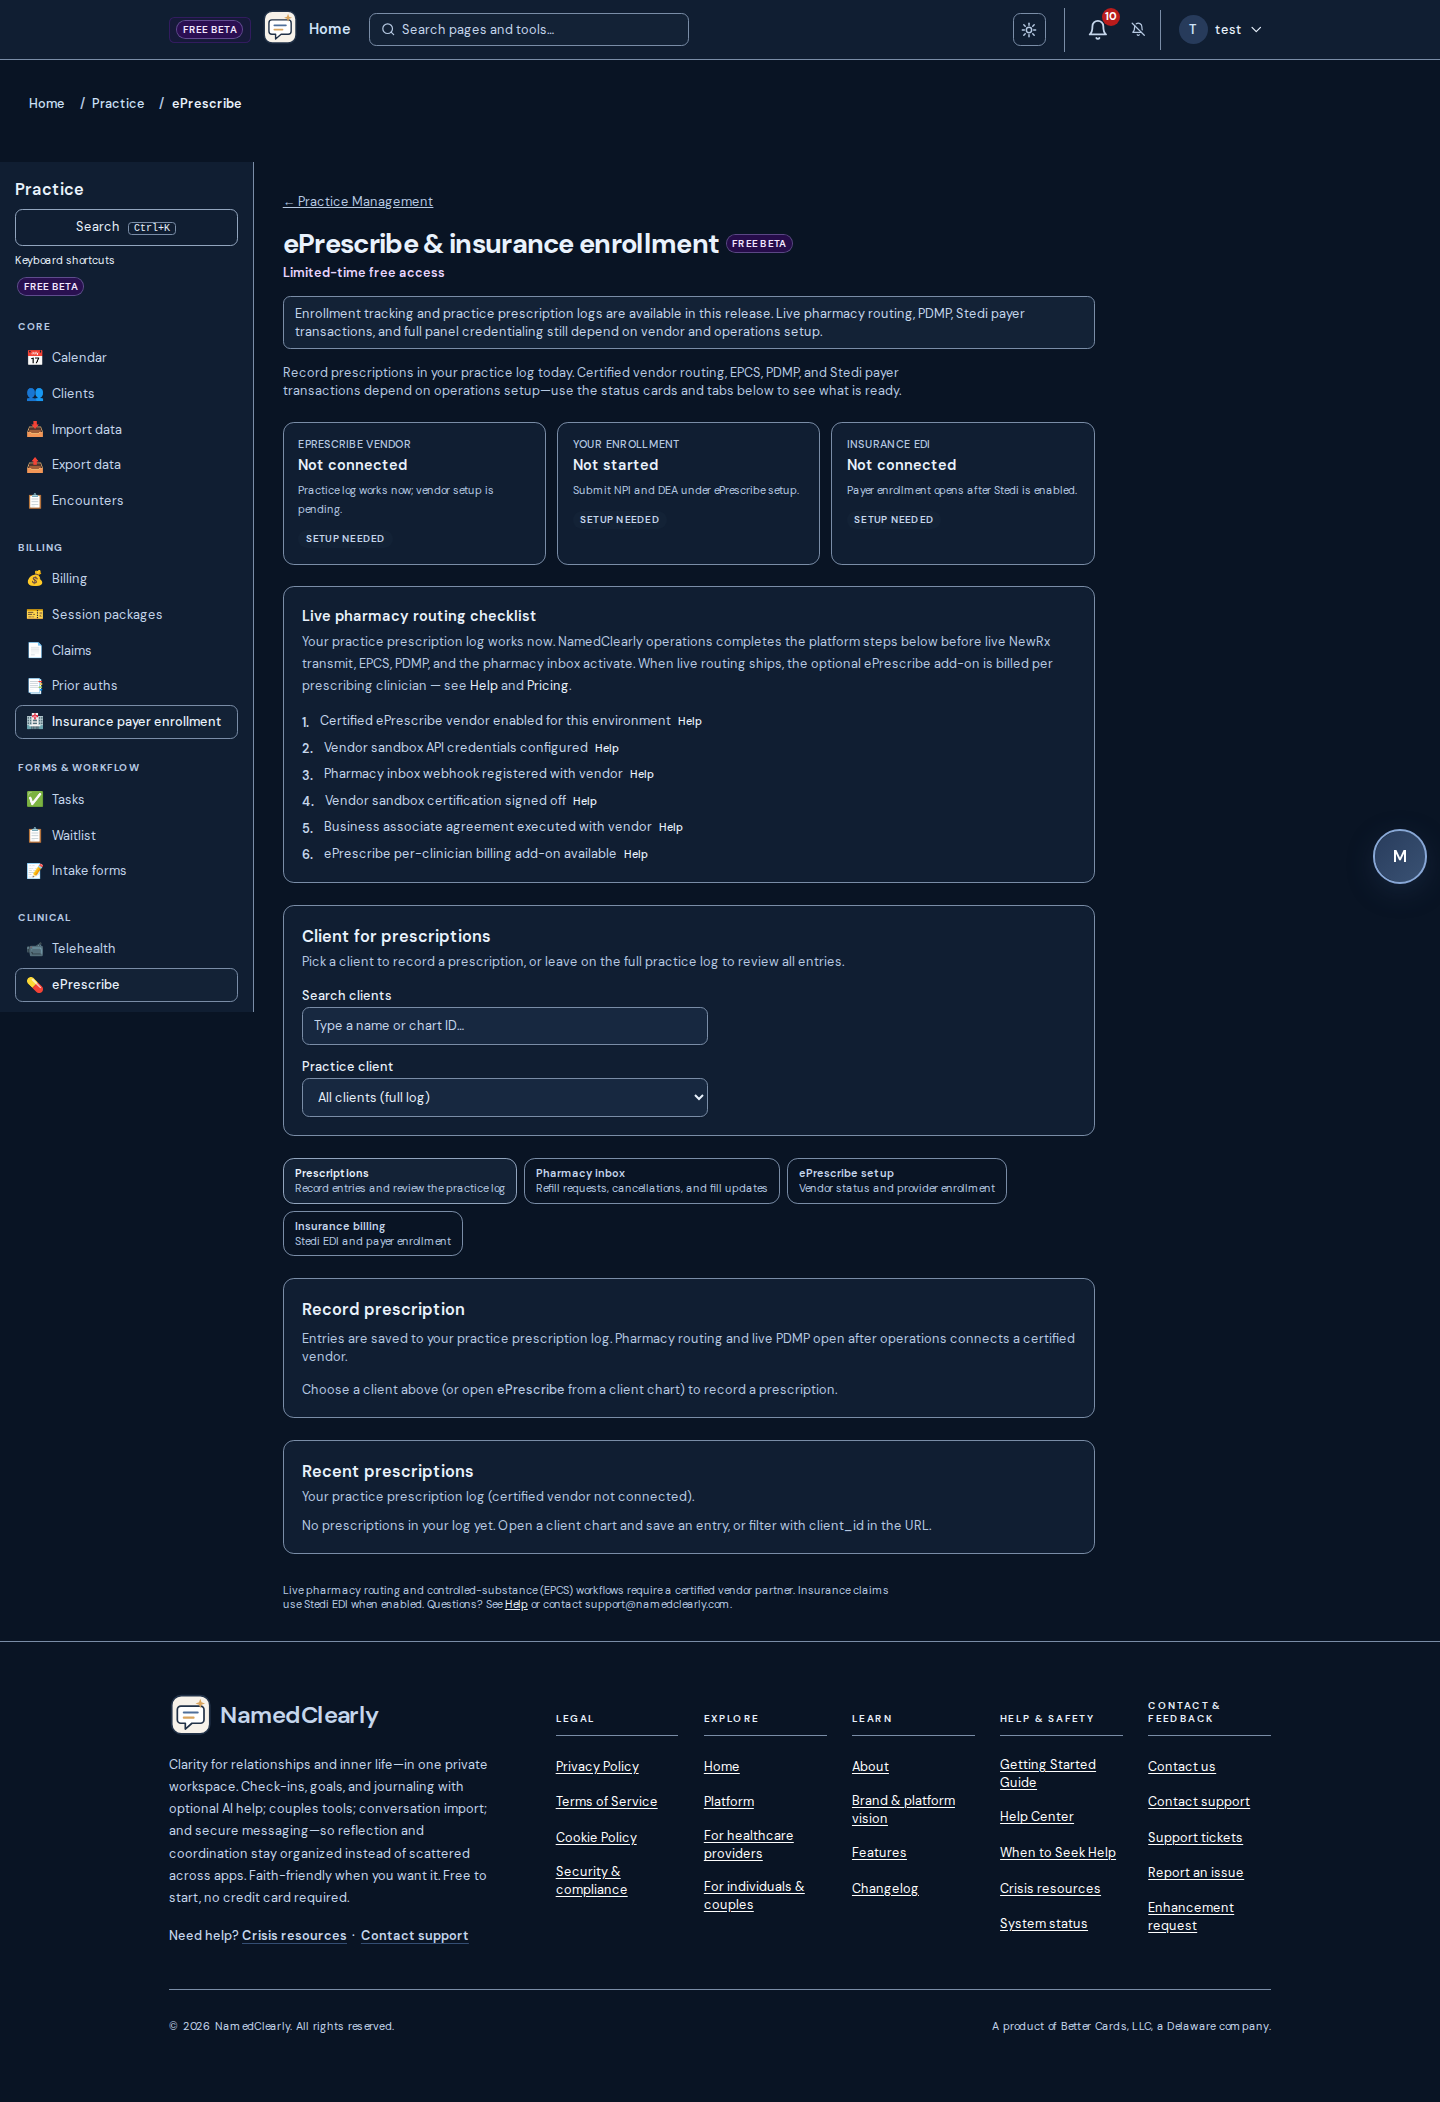Screen dimensions: 1440x2102
Task: Switch to the Insurance billing tab
Action: pyautogui.click(x=373, y=1234)
